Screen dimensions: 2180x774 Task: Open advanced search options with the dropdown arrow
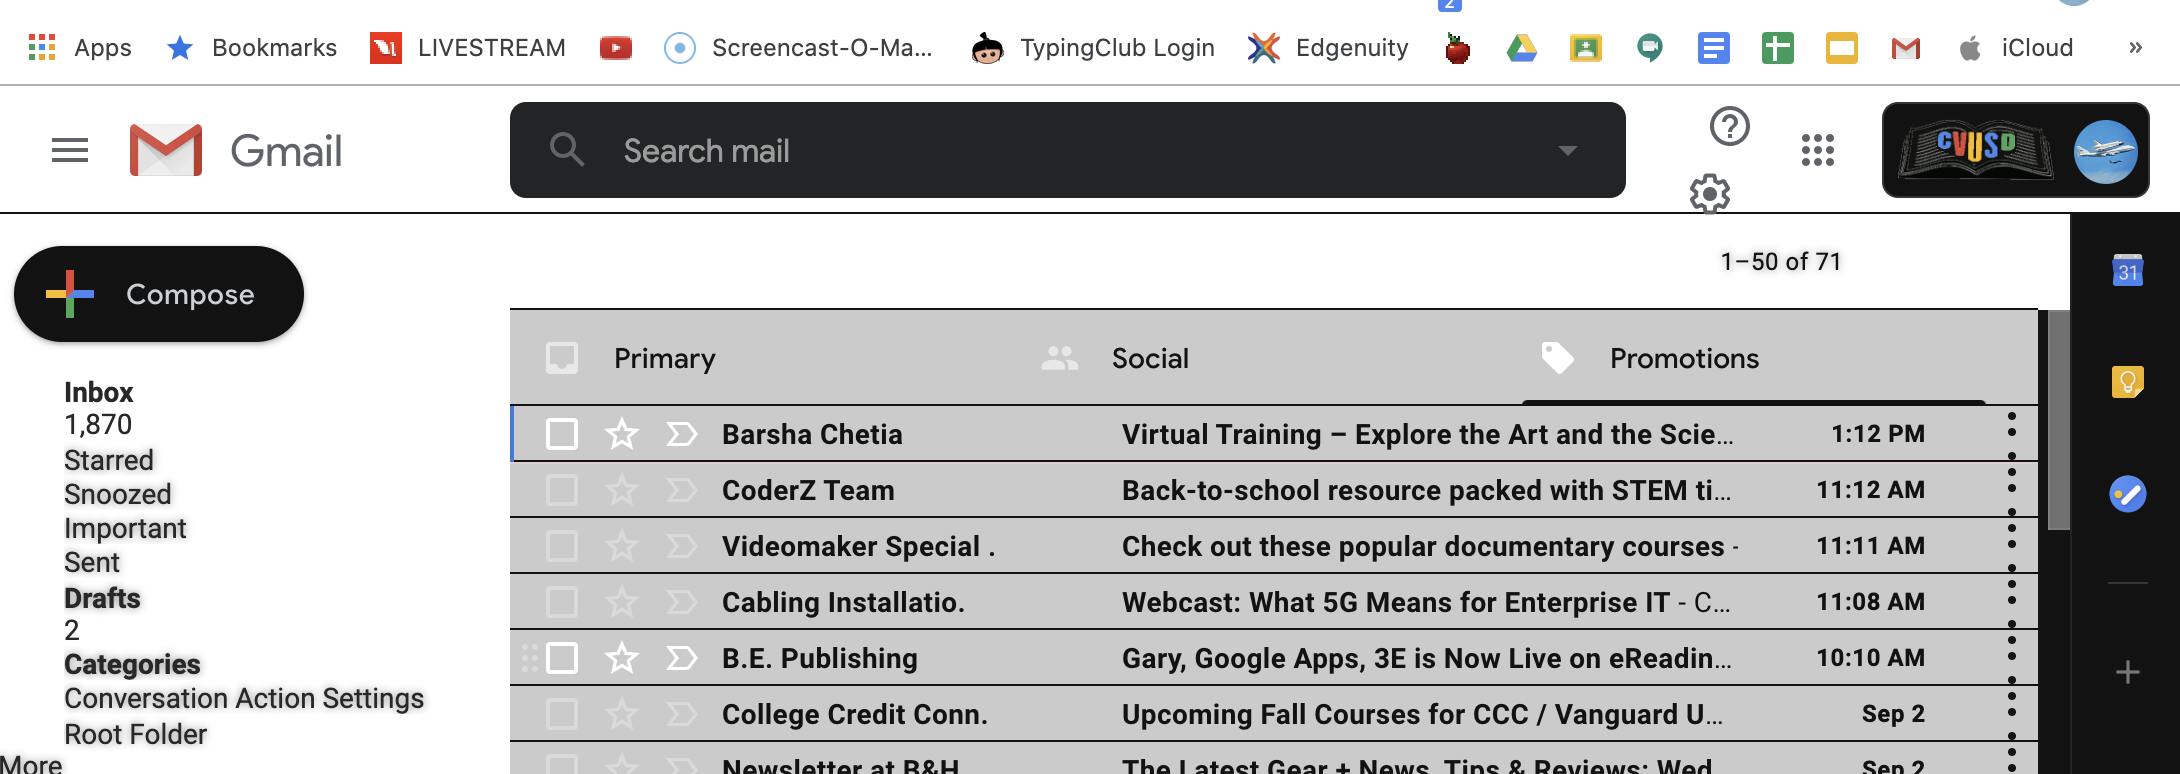coord(1566,150)
